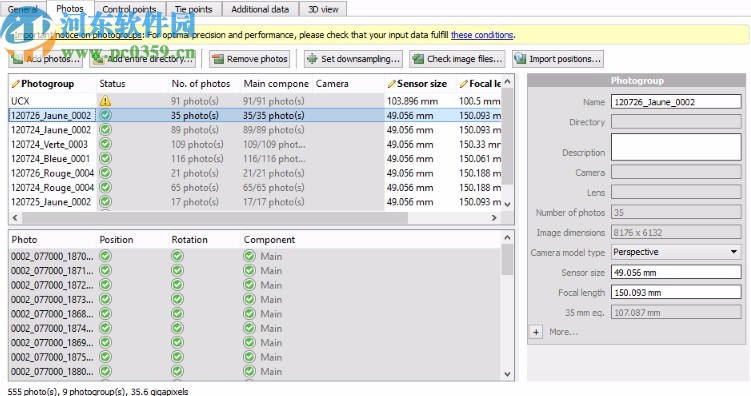Click into the Description text box

(x=676, y=147)
